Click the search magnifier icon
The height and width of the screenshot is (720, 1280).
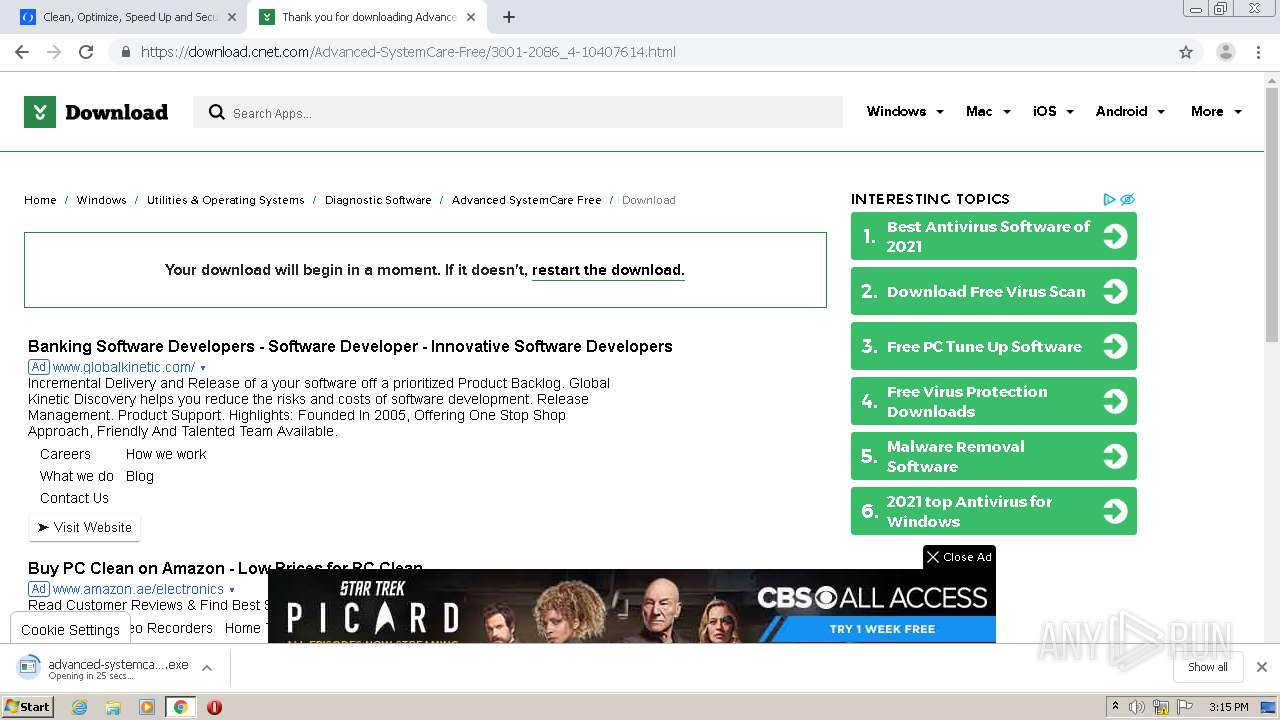216,112
